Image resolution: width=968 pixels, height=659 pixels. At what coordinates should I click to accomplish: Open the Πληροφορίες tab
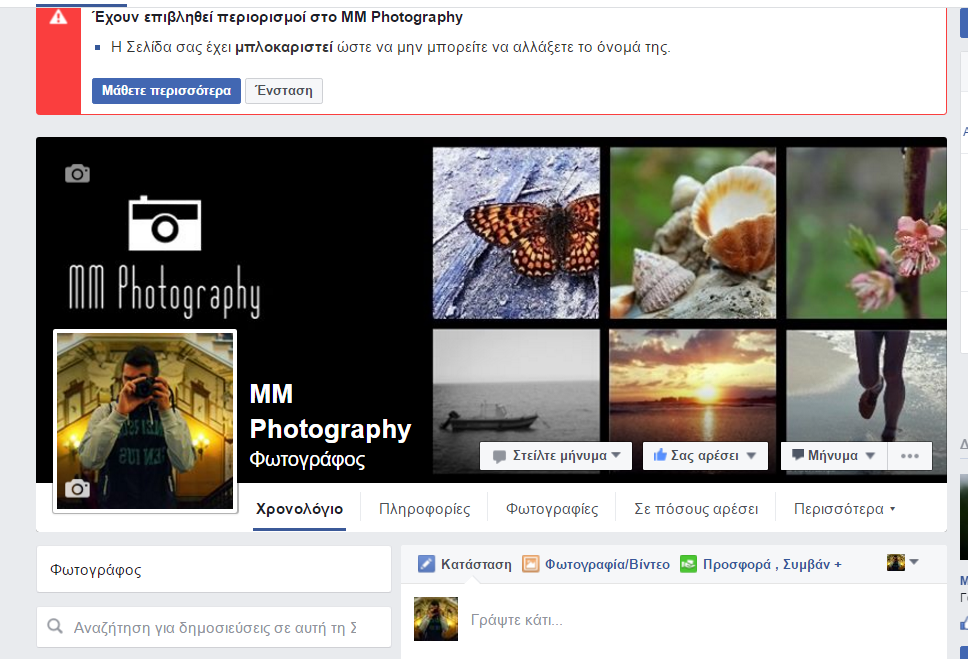424,509
